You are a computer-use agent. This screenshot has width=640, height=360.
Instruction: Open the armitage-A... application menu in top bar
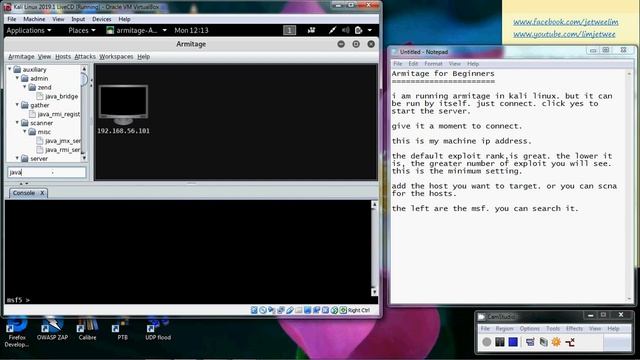pos(136,30)
